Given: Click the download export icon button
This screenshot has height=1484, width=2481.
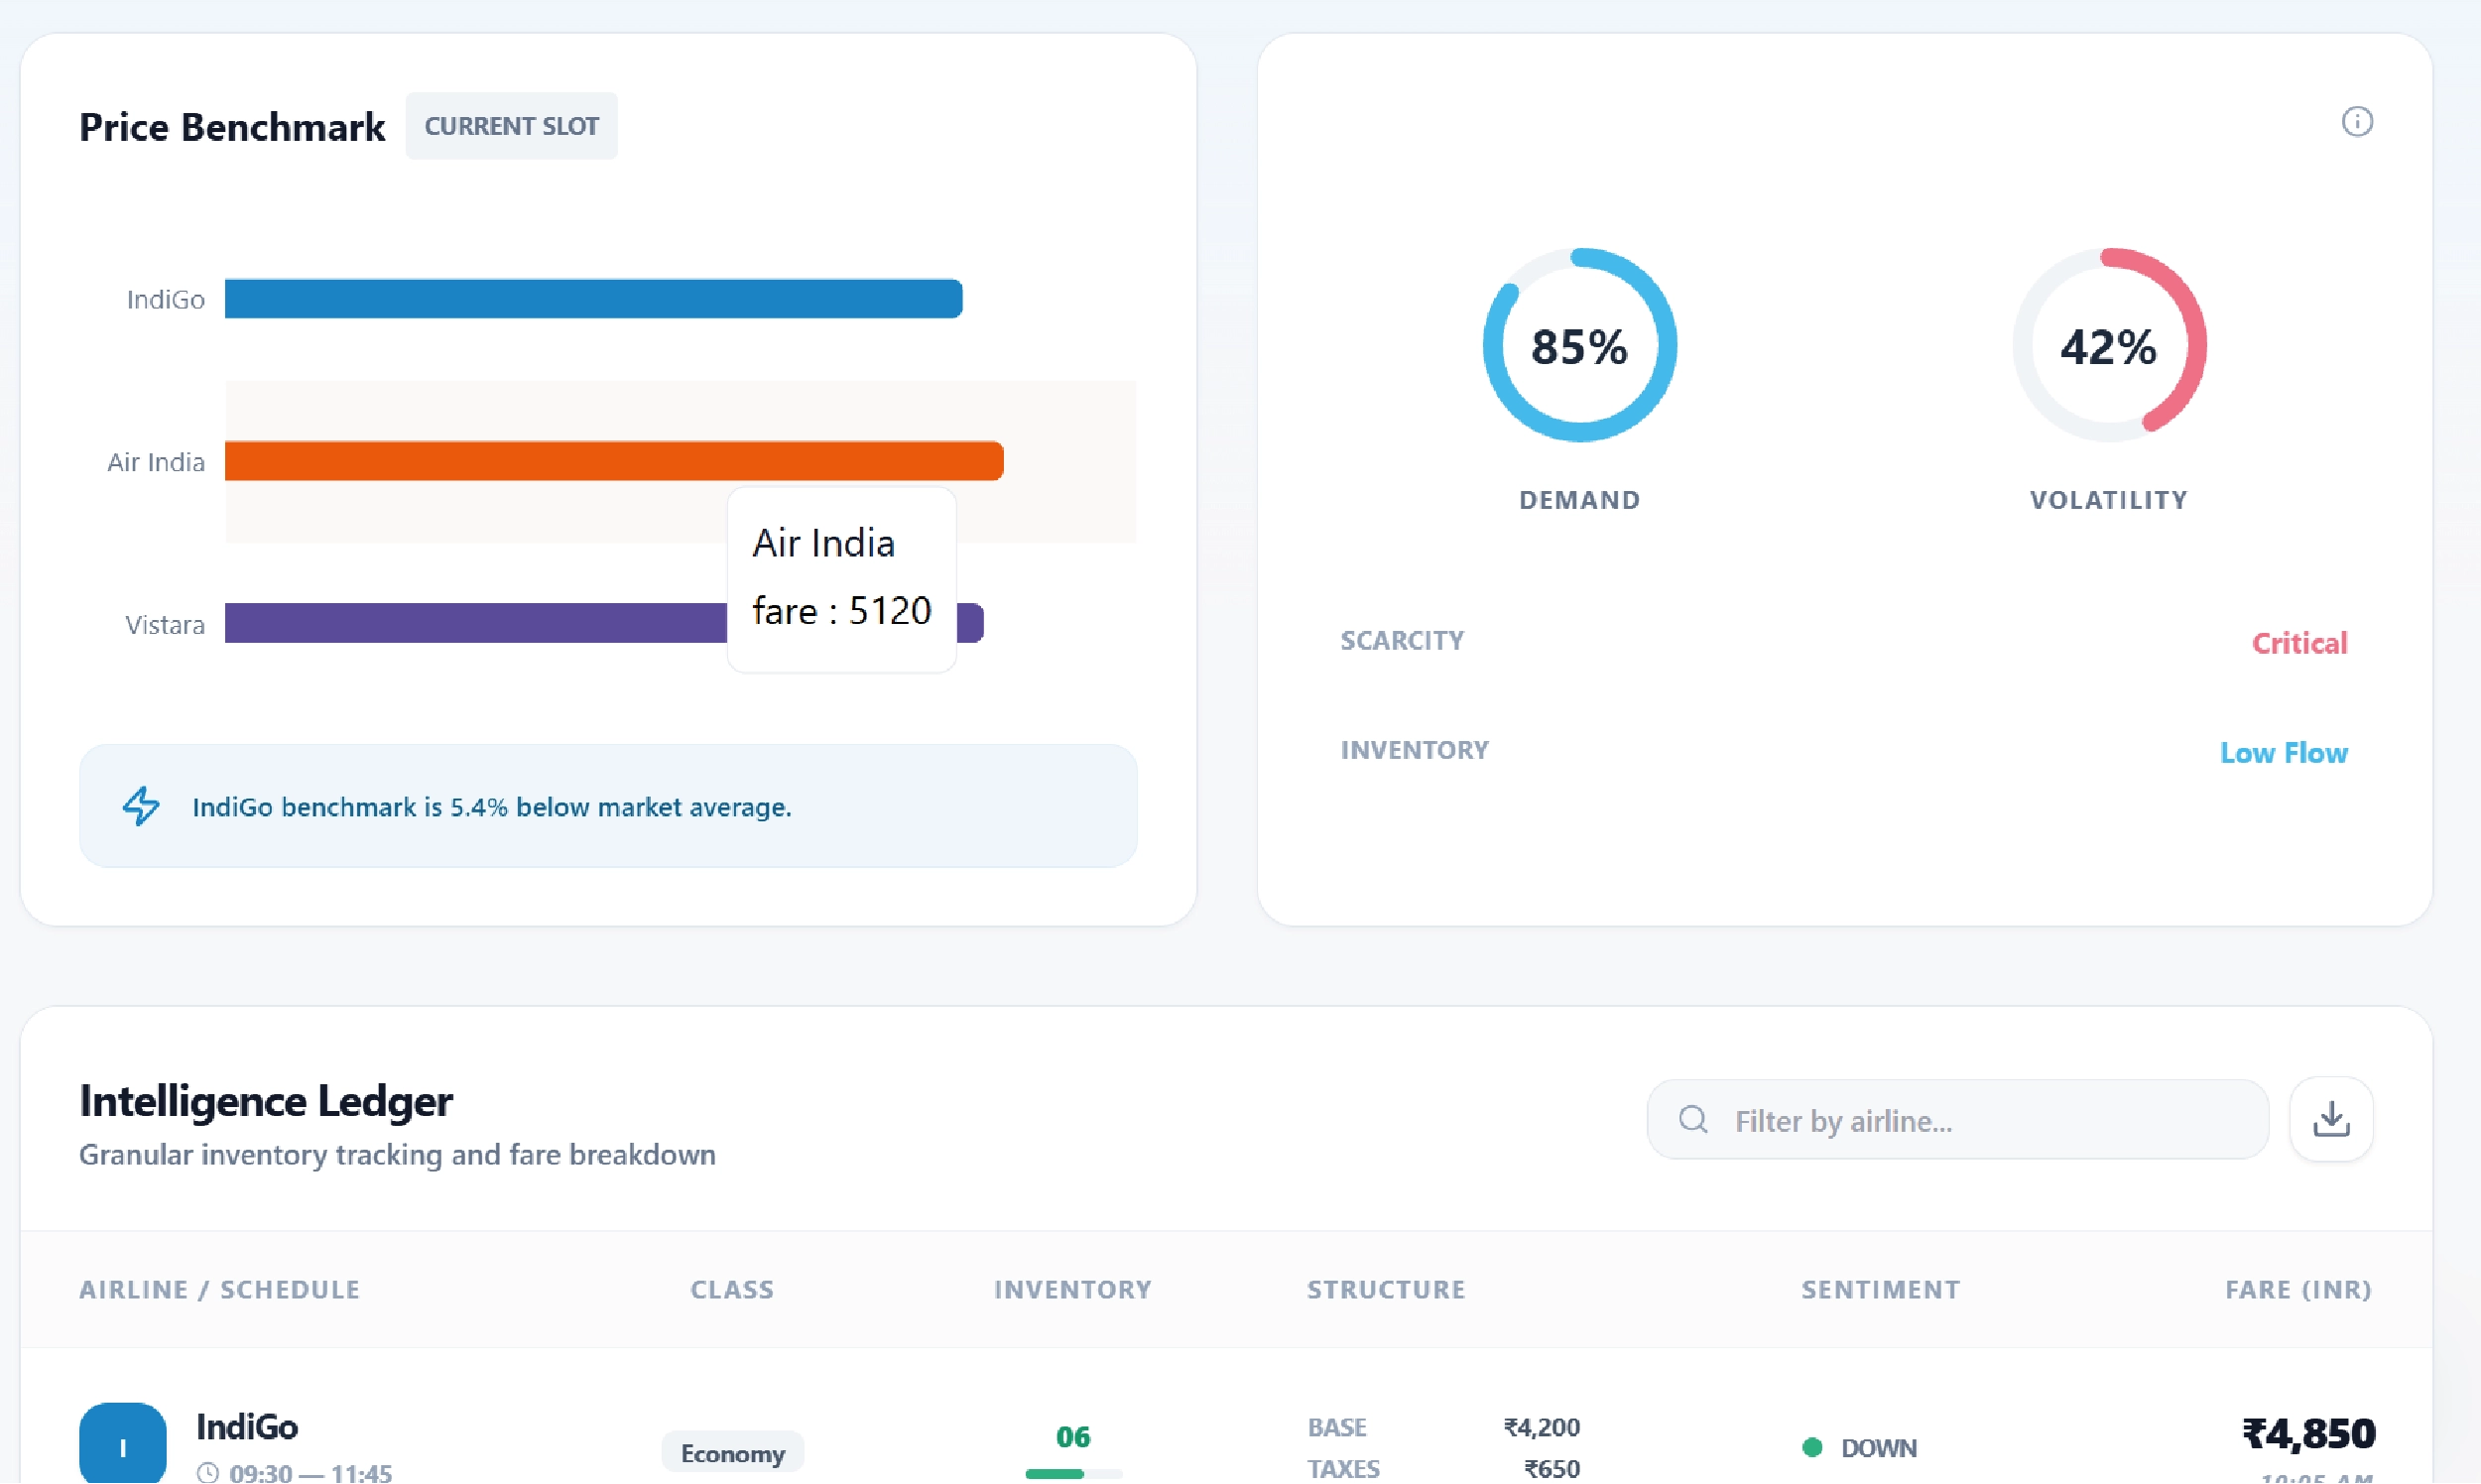Looking at the screenshot, I should tap(2330, 1119).
